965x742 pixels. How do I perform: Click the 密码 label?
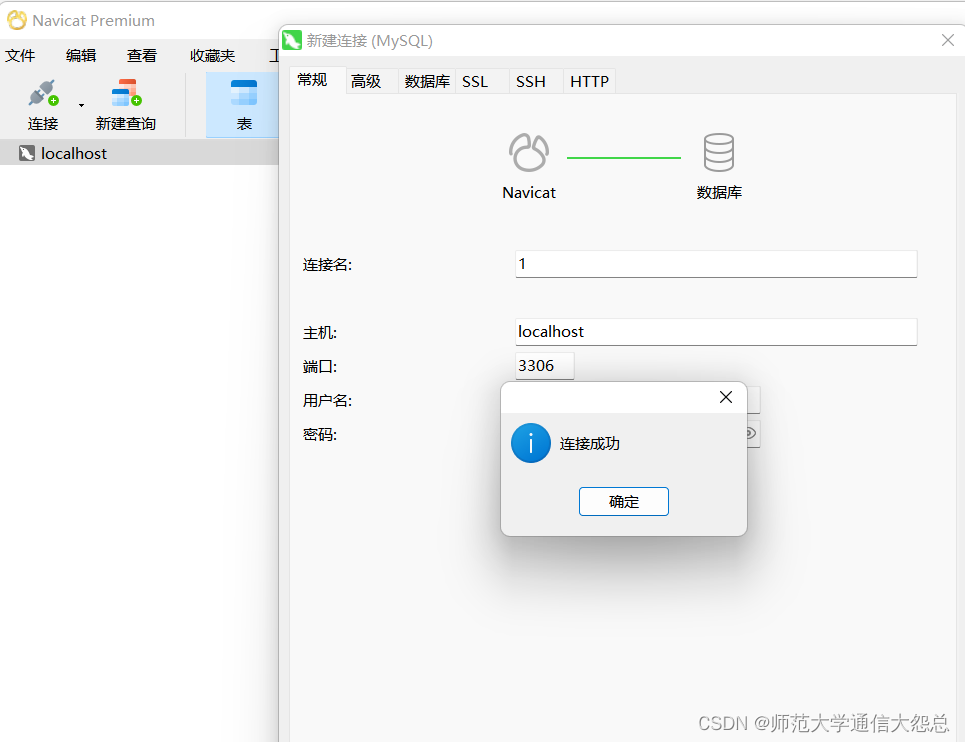coord(320,434)
